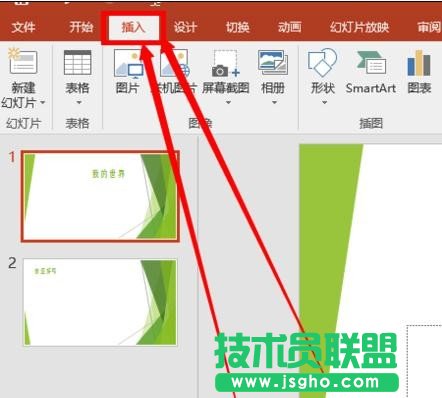The height and width of the screenshot is (398, 442).
Task: Click the 相册 (Photo Album) icon
Action: pyautogui.click(x=273, y=62)
